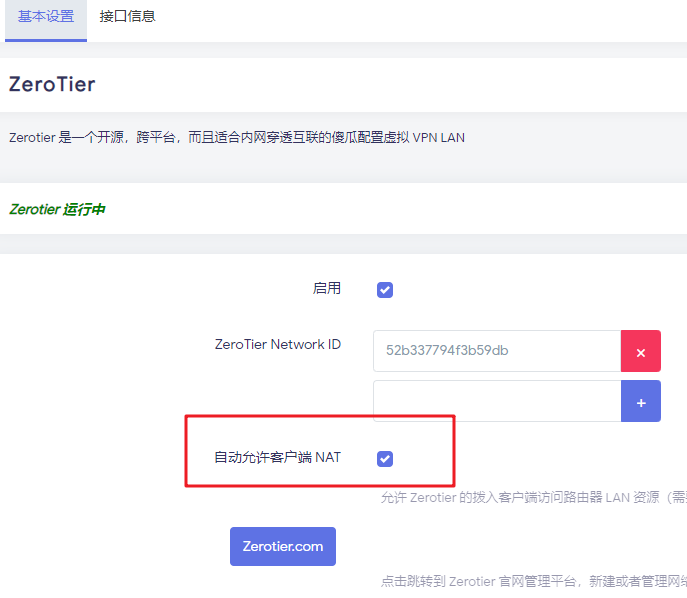Screen dimensions: 687x598
Task: Click the blue underline beneath 基本设置 tab
Action: (x=46, y=40)
